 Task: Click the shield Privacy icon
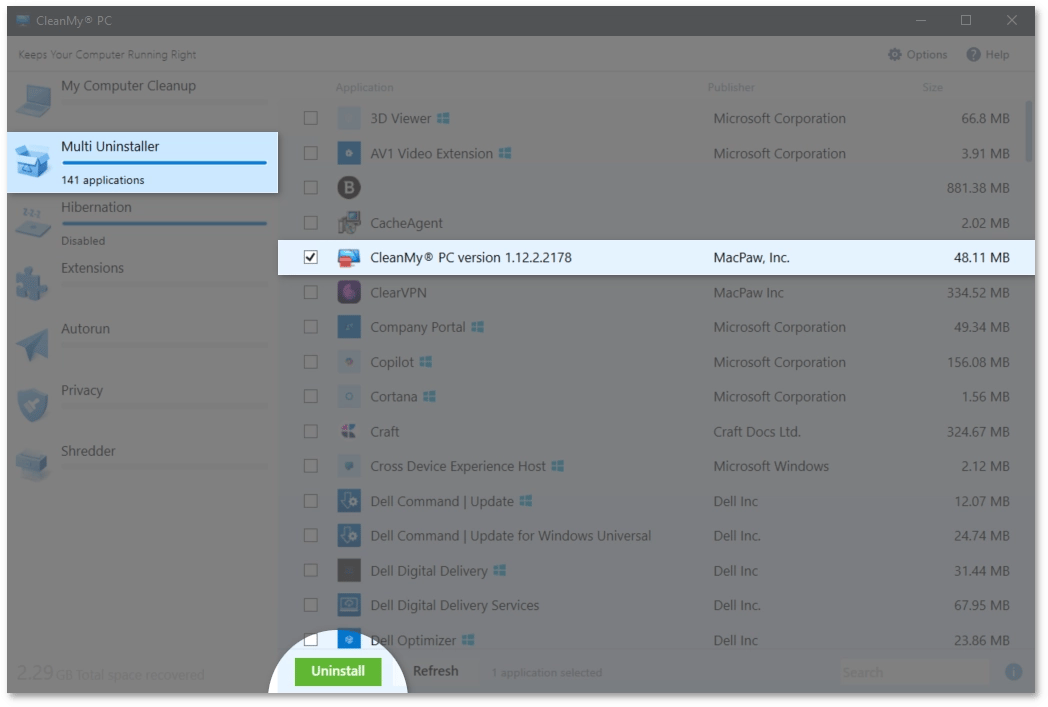coord(33,405)
